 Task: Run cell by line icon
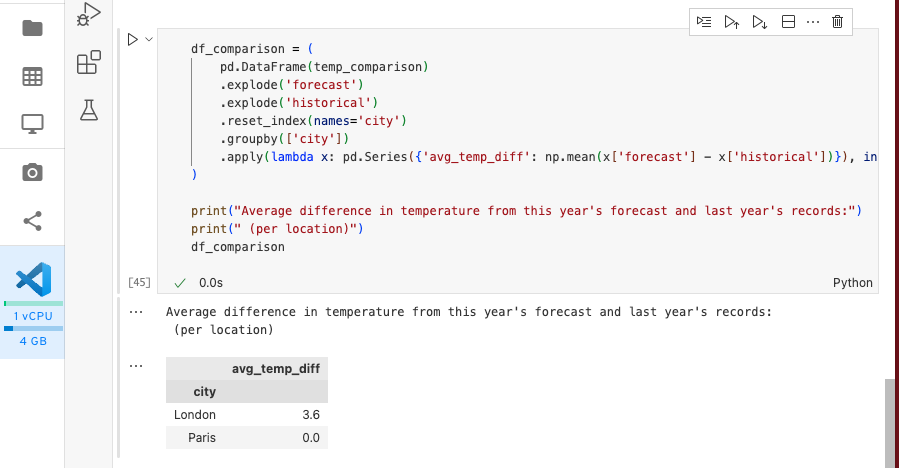tap(705, 21)
